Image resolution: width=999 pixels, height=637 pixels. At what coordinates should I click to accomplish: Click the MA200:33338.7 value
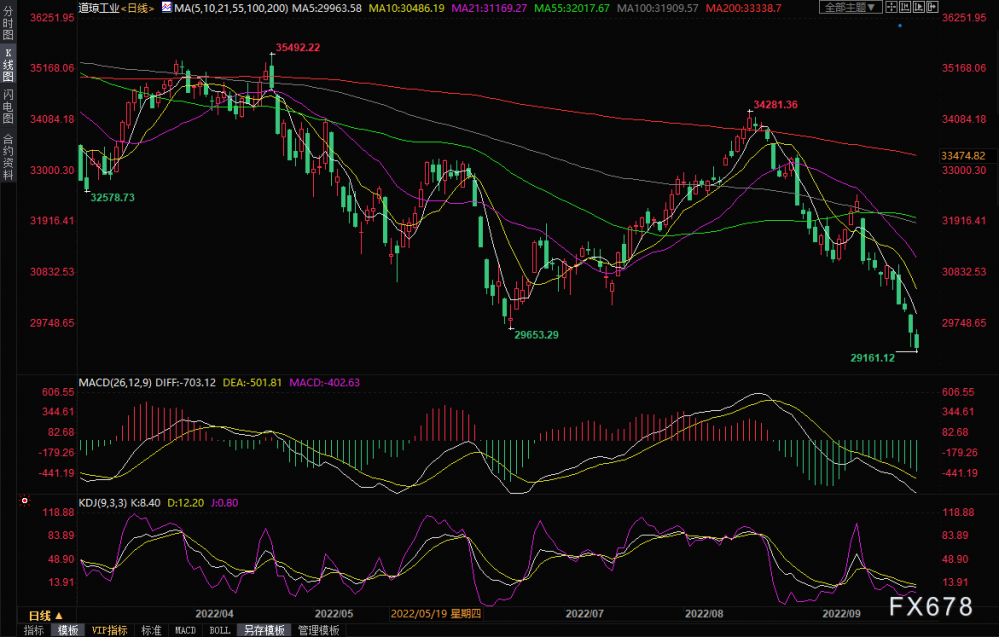(744, 8)
